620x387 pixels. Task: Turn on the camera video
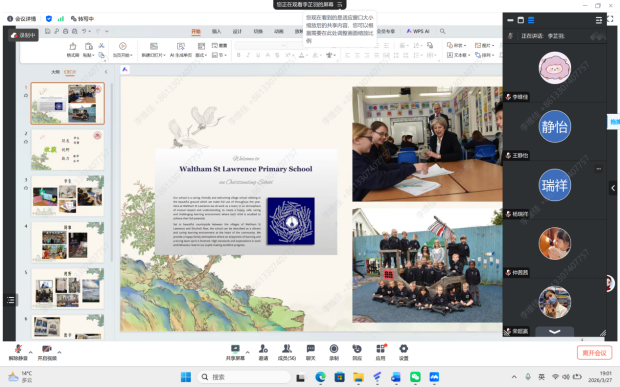pyautogui.click(x=47, y=352)
